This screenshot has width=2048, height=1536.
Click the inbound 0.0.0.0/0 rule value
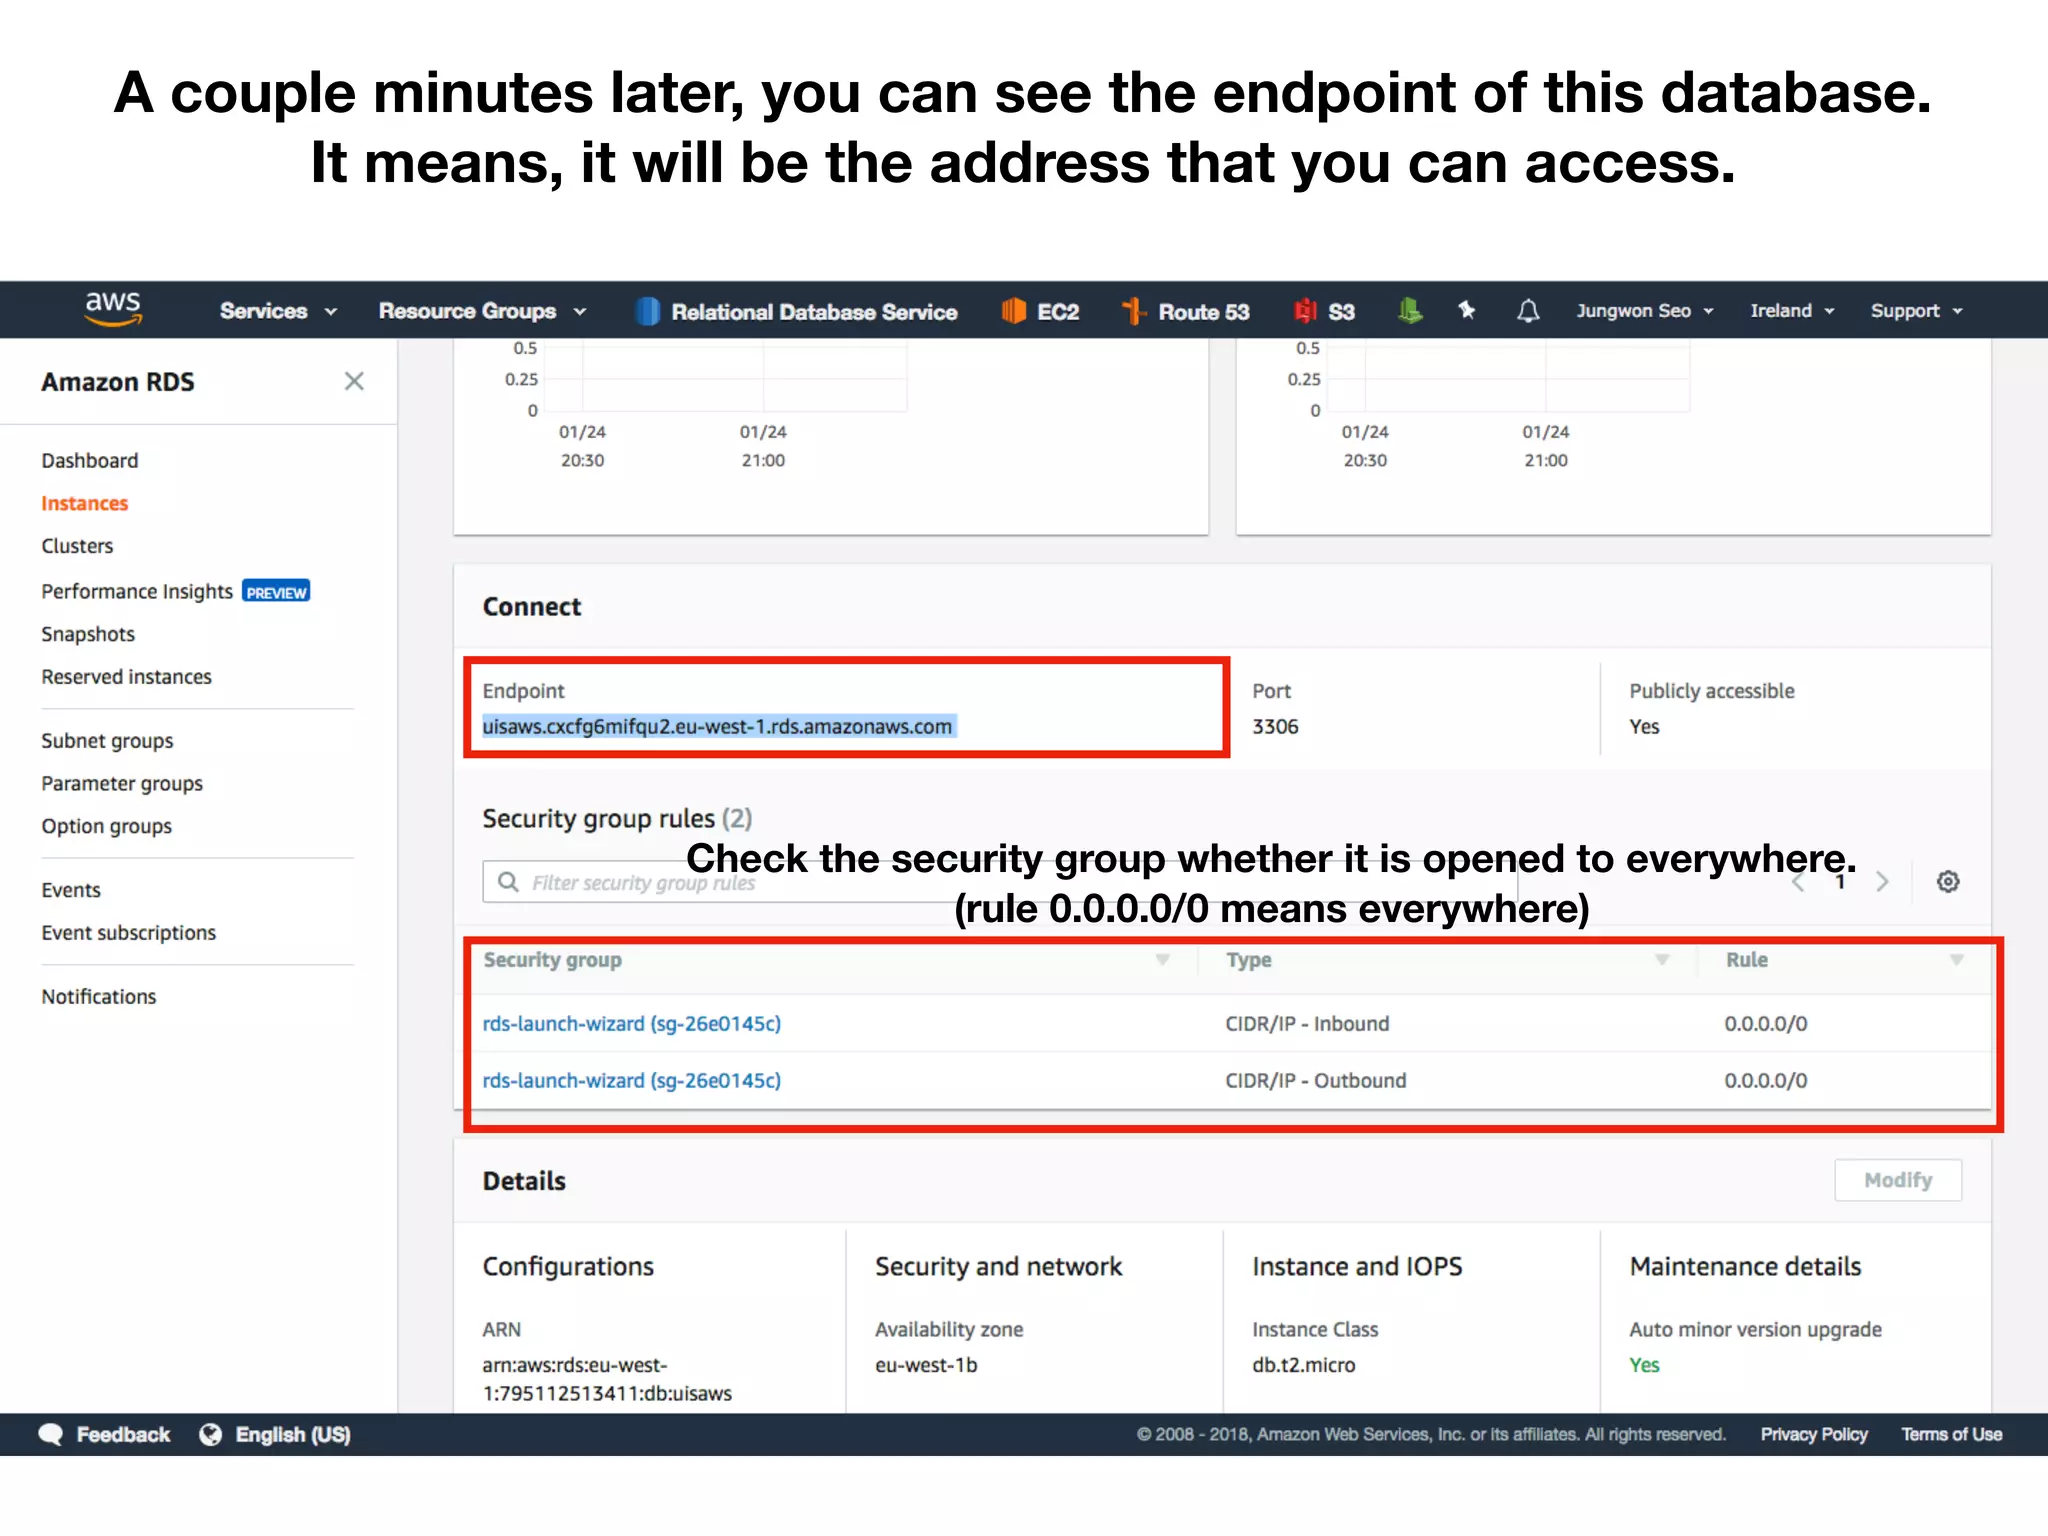[x=1766, y=1024]
